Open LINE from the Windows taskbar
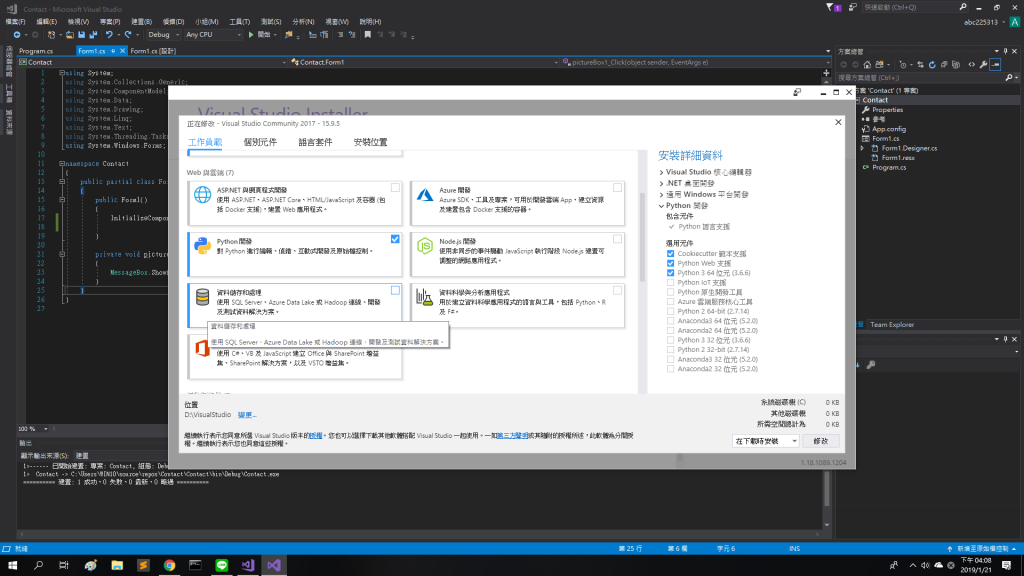Viewport: 1024px width, 576px height. point(221,565)
